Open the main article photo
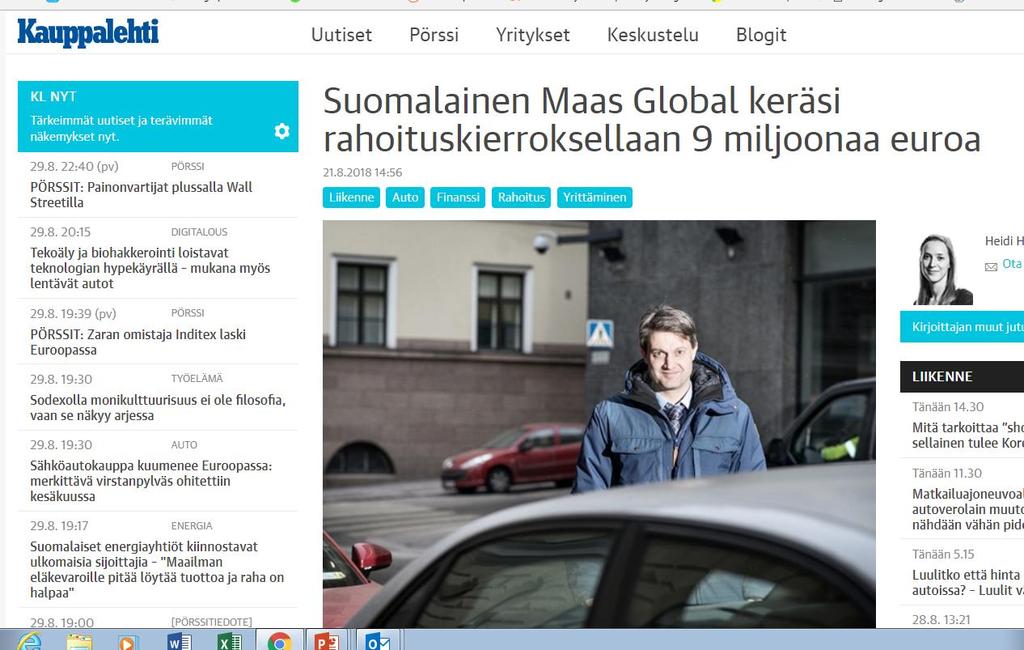The height and width of the screenshot is (650, 1024). (599, 423)
